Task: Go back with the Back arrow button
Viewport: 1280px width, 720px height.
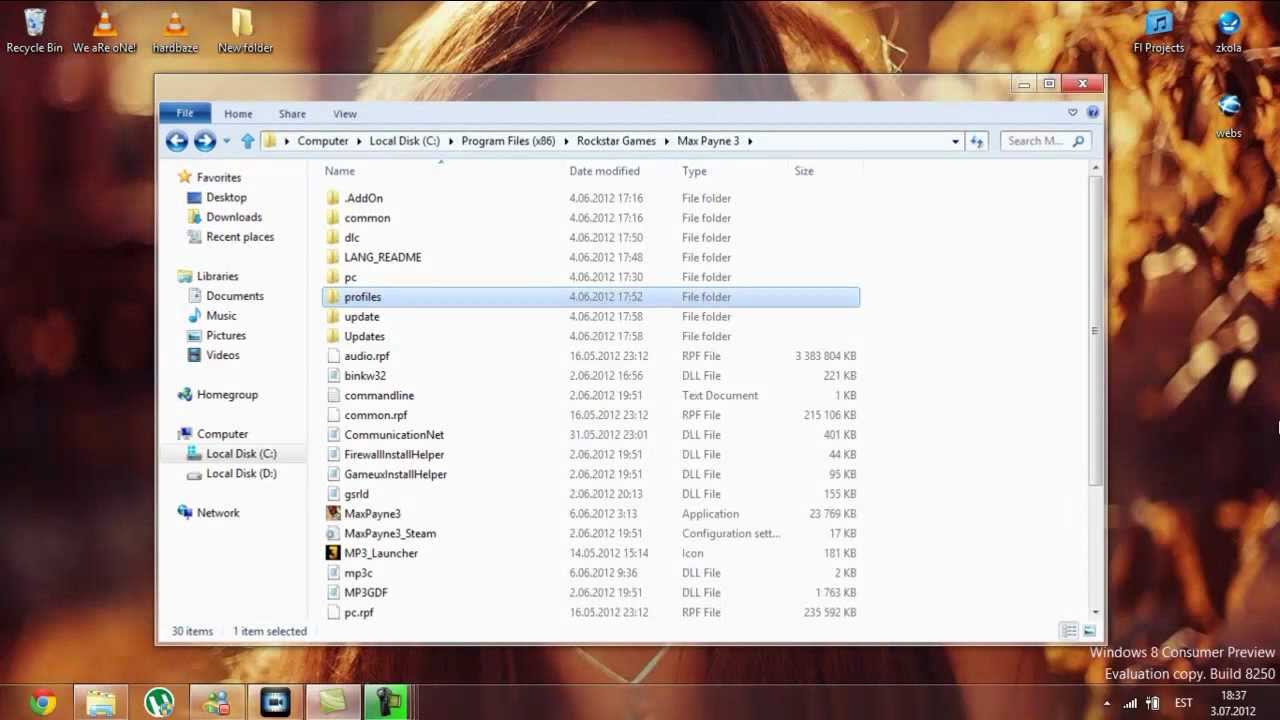Action: pos(177,141)
